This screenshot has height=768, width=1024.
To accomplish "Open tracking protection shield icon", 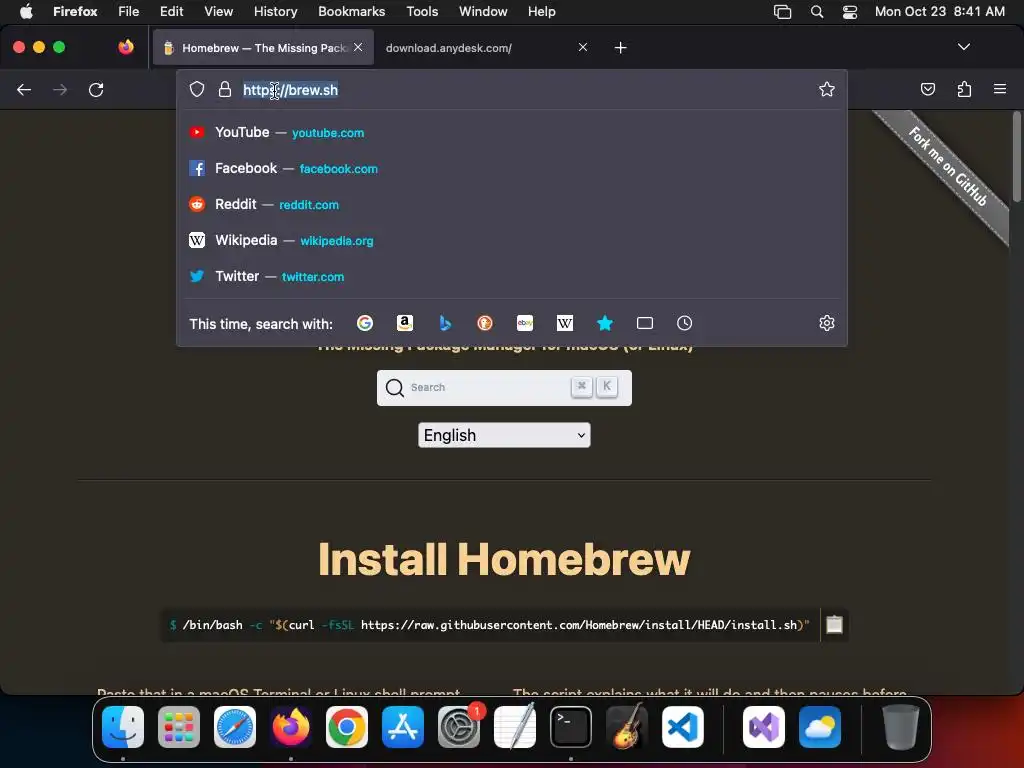I will click(x=197, y=89).
